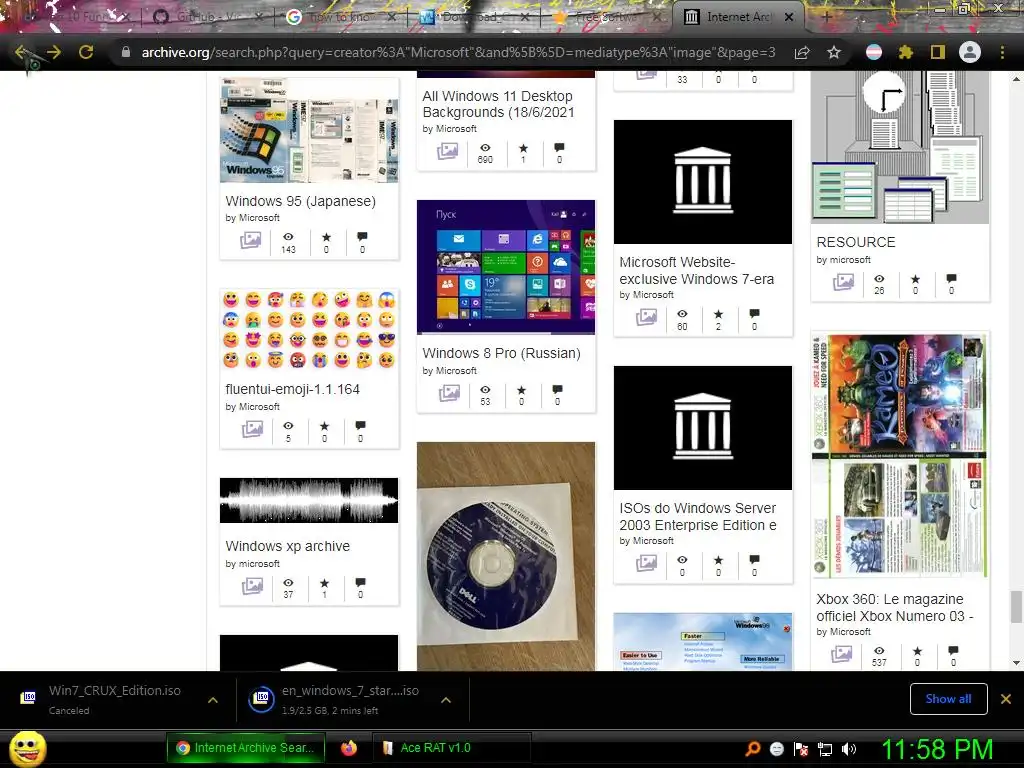Click reviews bubble on RESOURCE item
This screenshot has width=1024, height=768.
pyautogui.click(x=952, y=278)
